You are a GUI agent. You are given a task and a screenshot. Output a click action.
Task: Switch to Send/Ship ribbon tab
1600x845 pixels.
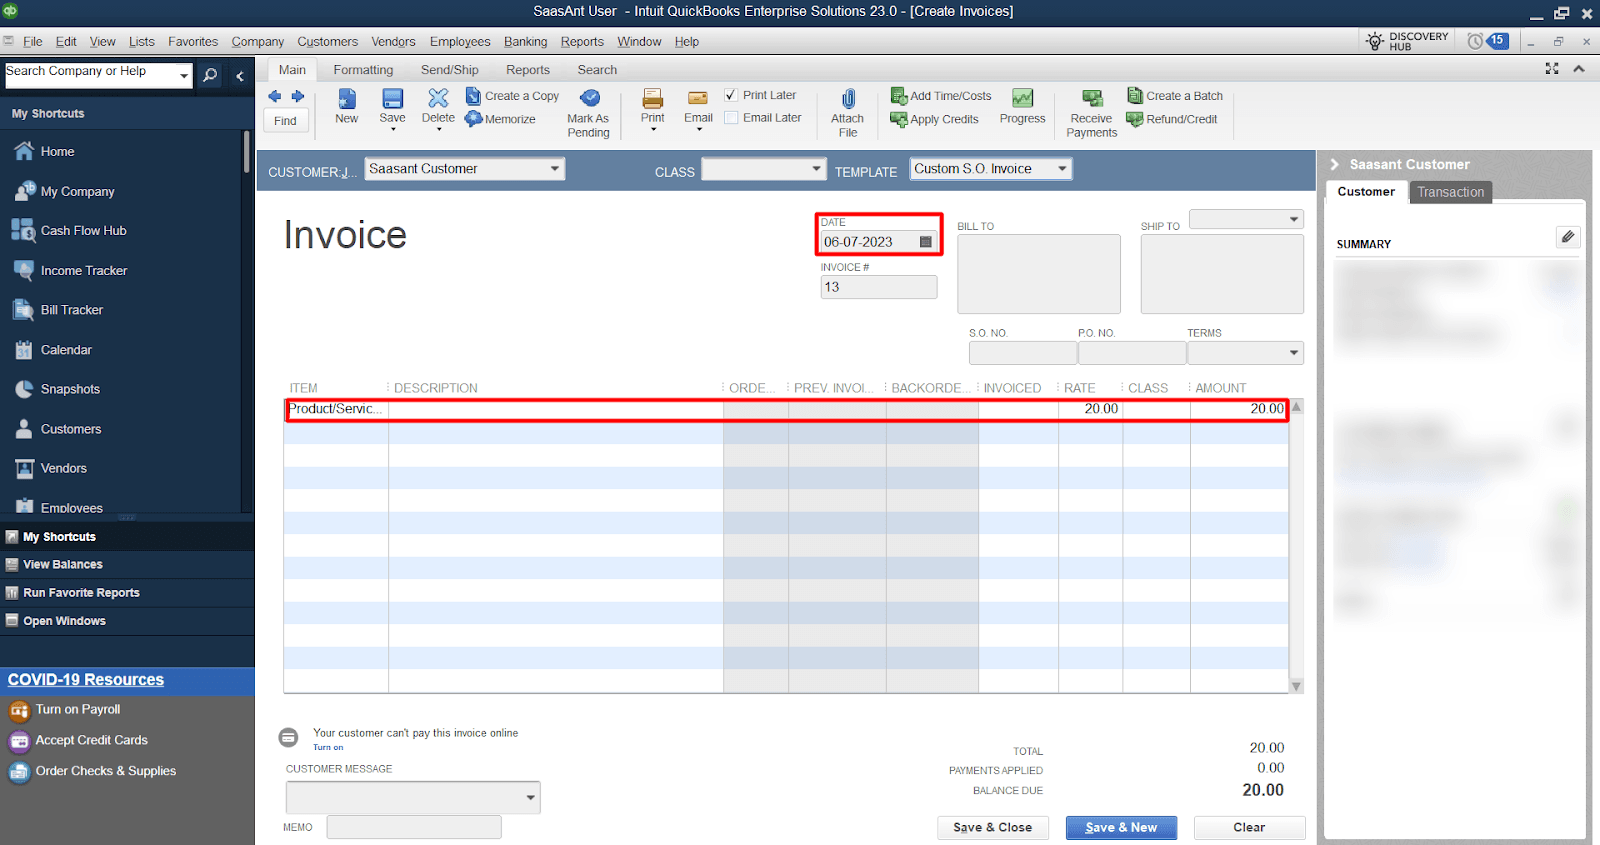(450, 70)
